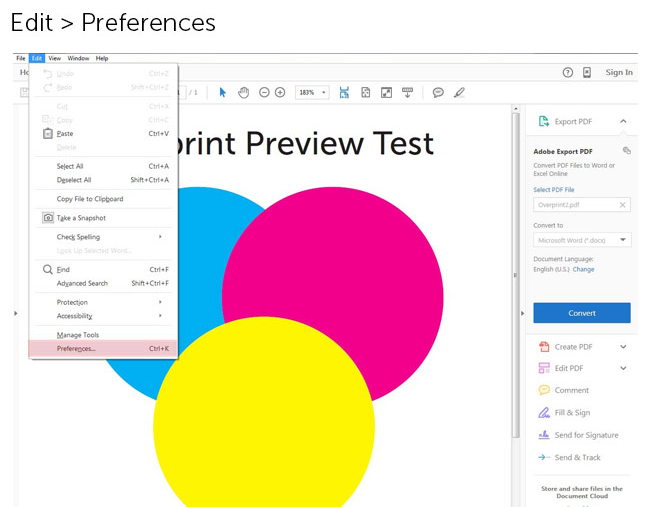Collapse the Export PDF section chevron
The width and height of the screenshot is (650, 507).
[x=623, y=121]
